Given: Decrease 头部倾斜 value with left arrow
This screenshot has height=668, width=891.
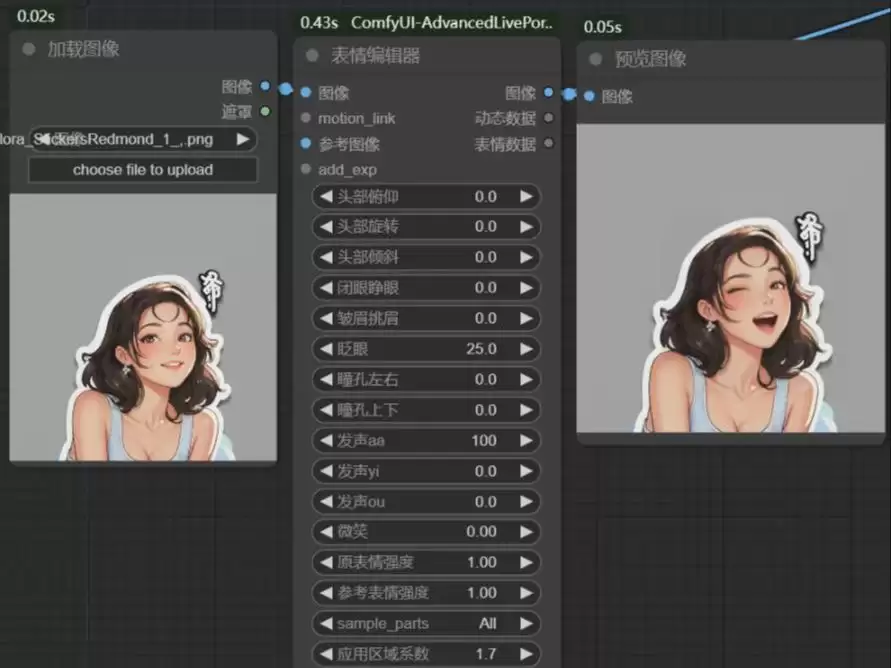Looking at the screenshot, I should 326,257.
